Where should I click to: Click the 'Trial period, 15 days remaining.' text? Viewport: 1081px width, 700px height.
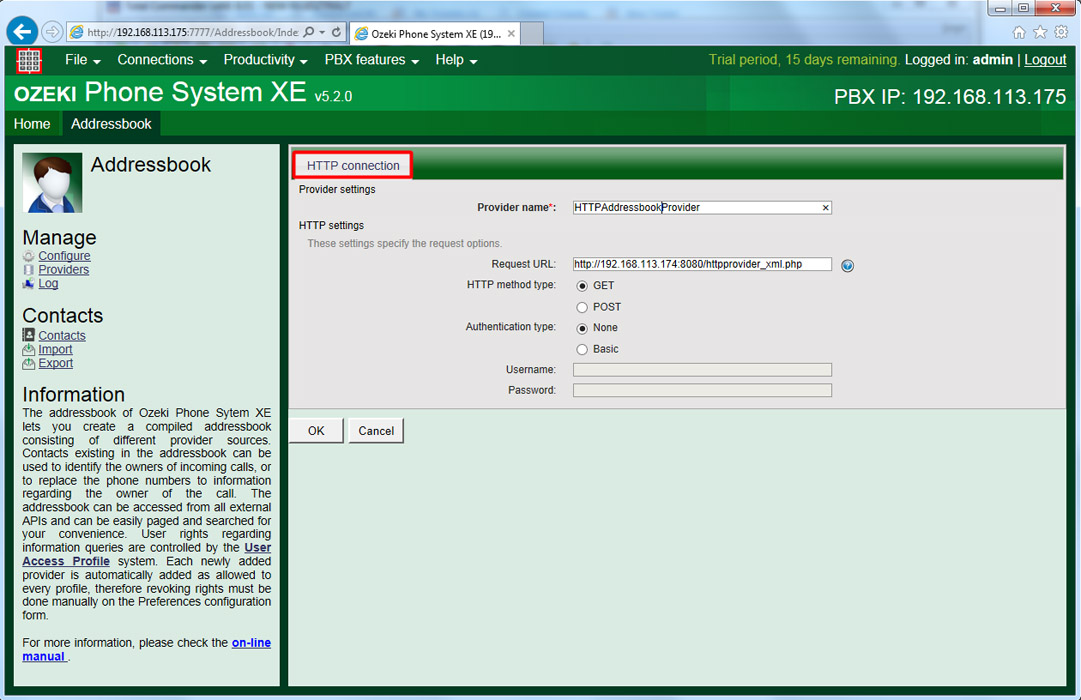(804, 60)
